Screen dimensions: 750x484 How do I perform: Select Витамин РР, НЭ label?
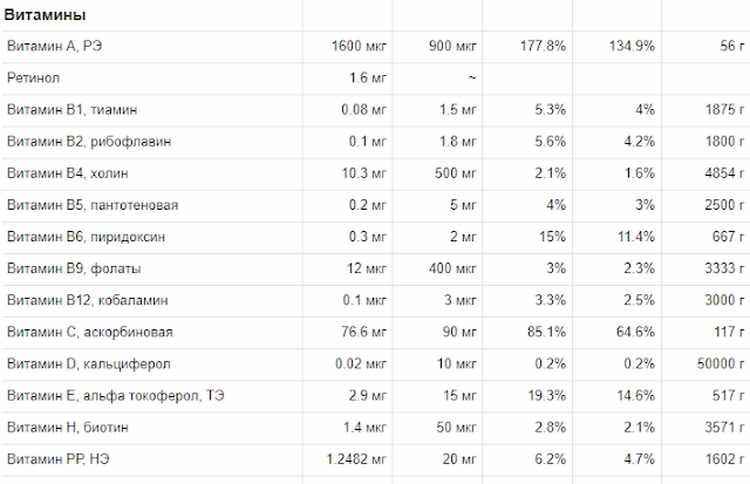click(x=58, y=460)
